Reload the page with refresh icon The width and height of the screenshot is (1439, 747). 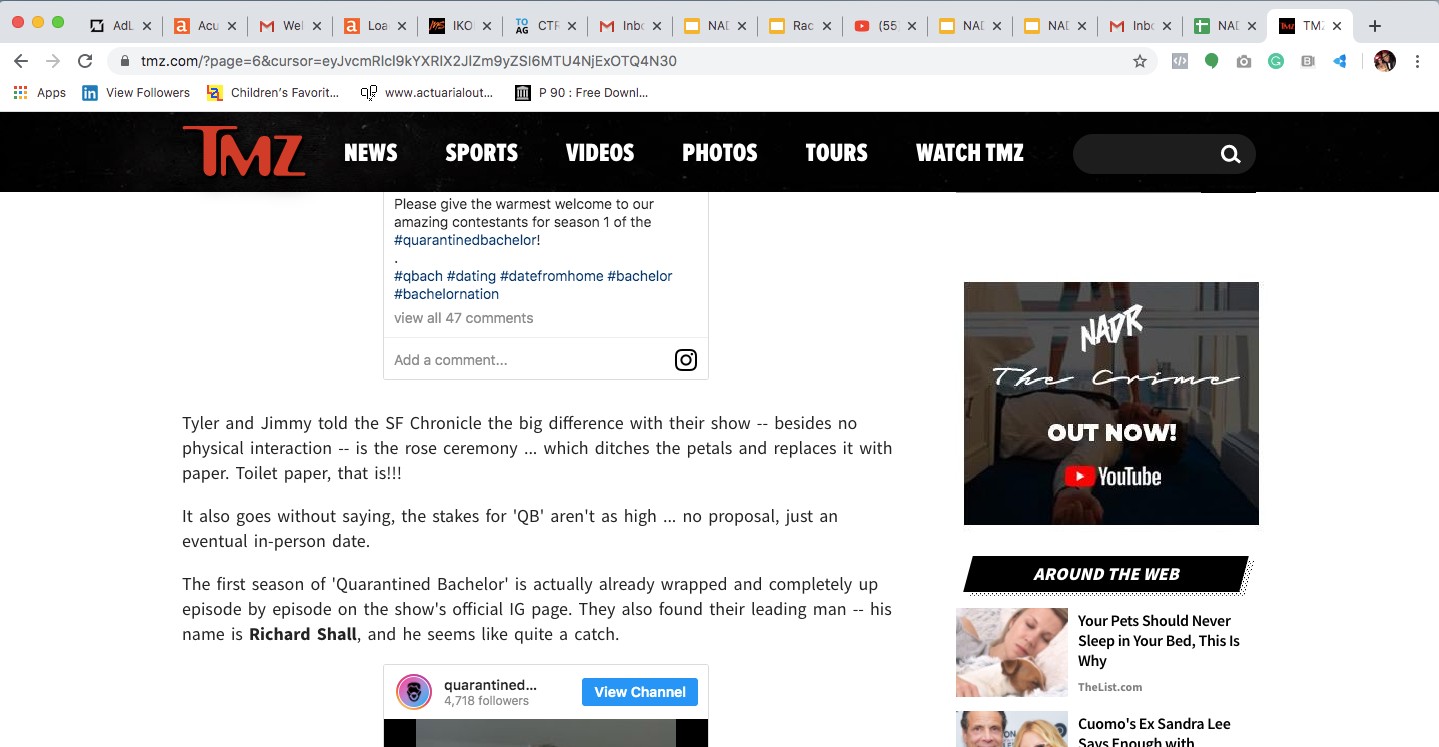85,61
